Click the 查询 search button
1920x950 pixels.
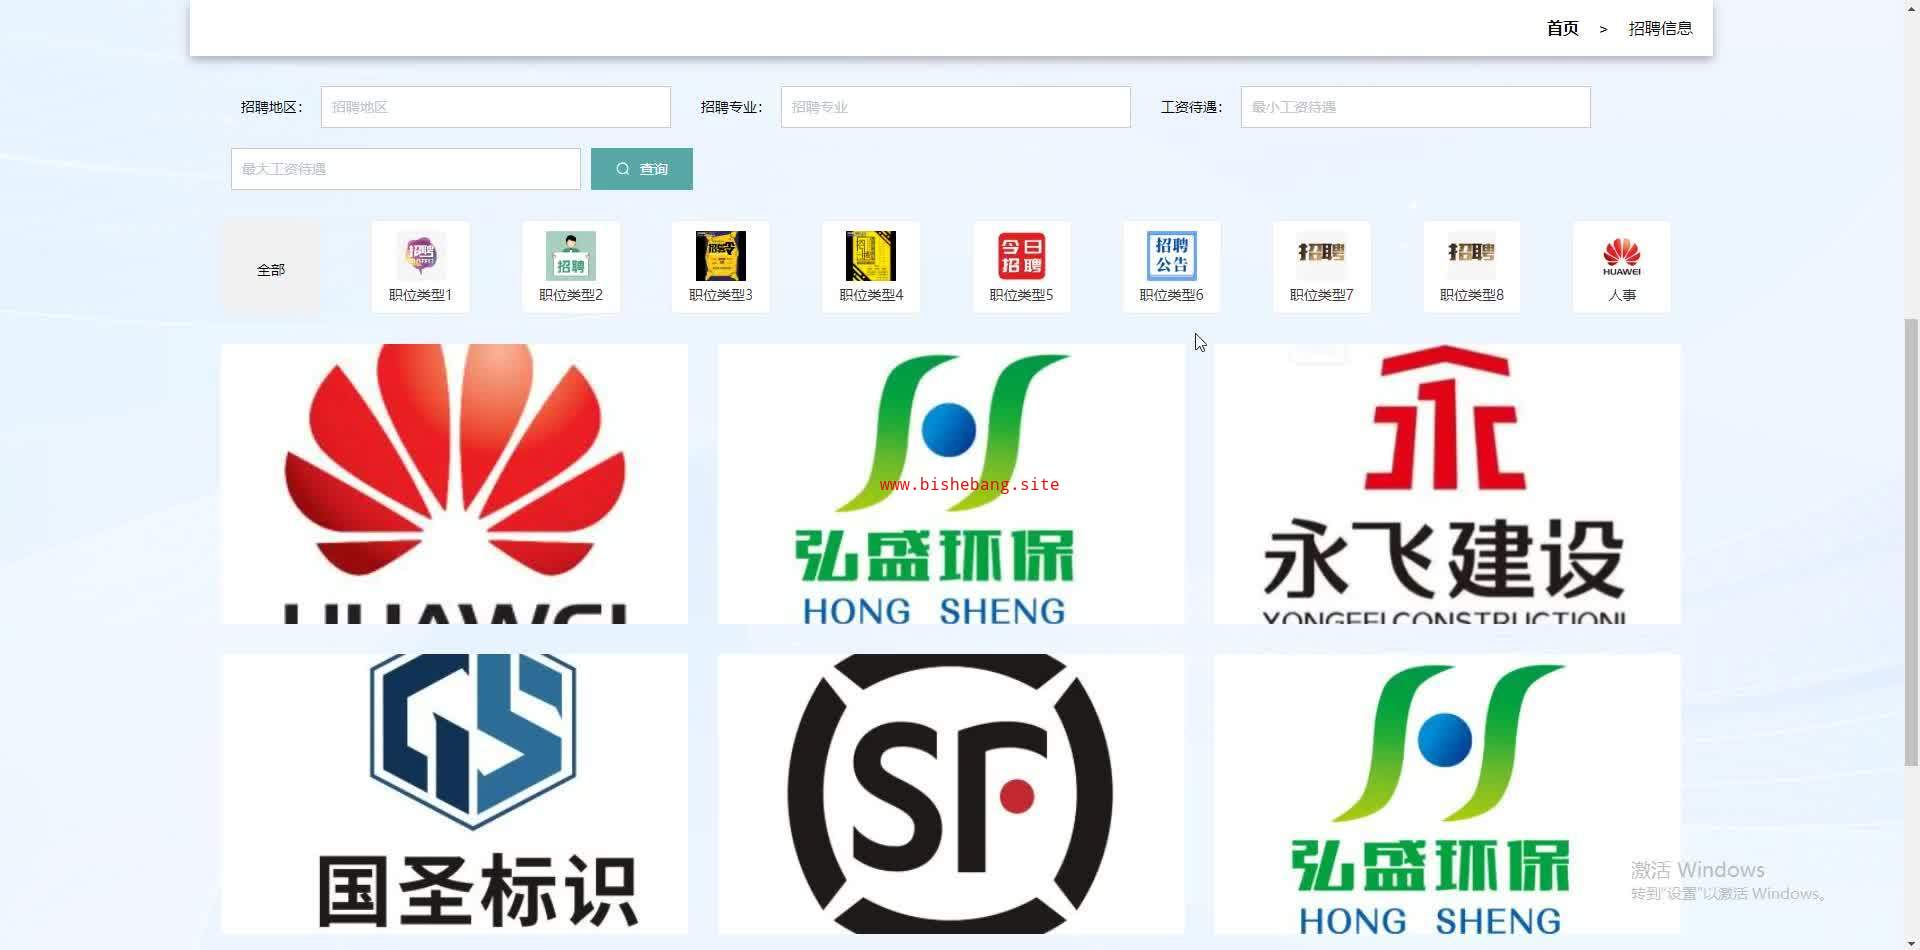click(x=642, y=169)
